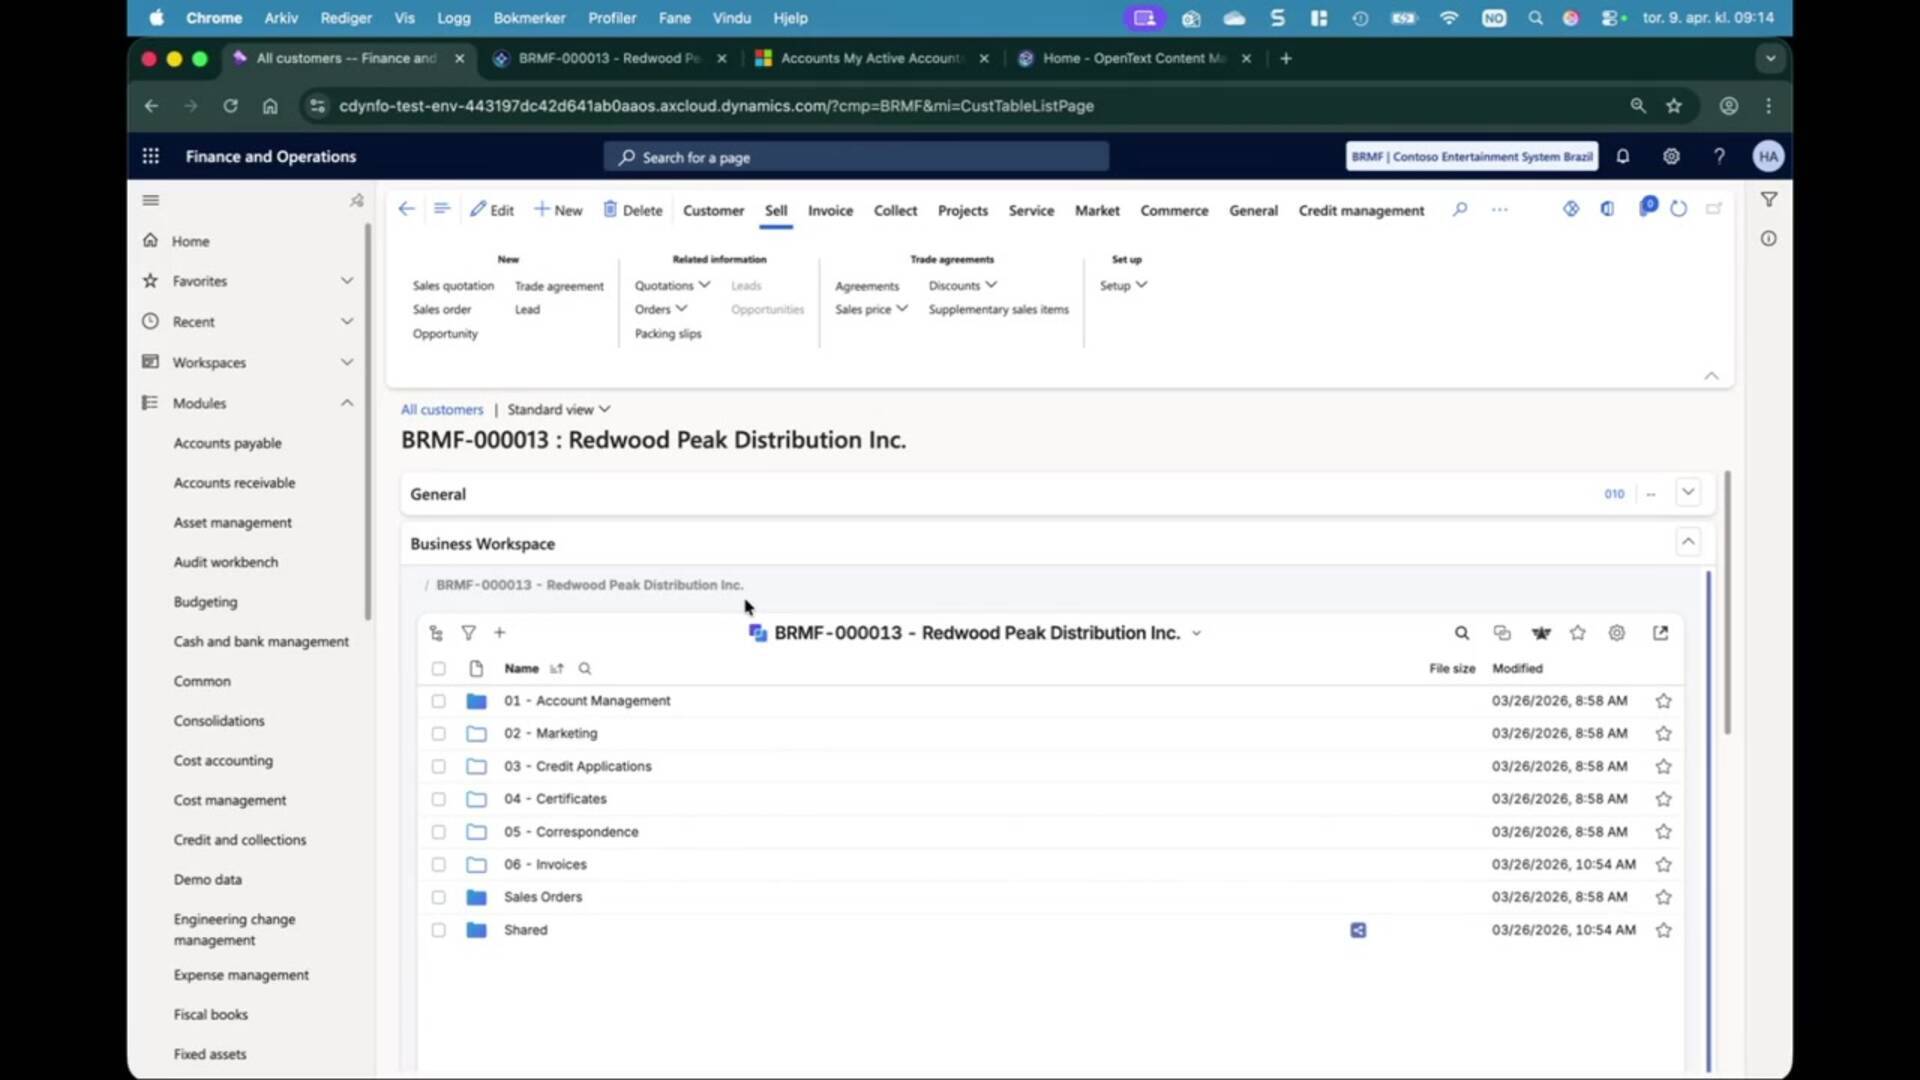Switch to the Credit management tab
The width and height of the screenshot is (1920, 1080).
(1361, 210)
